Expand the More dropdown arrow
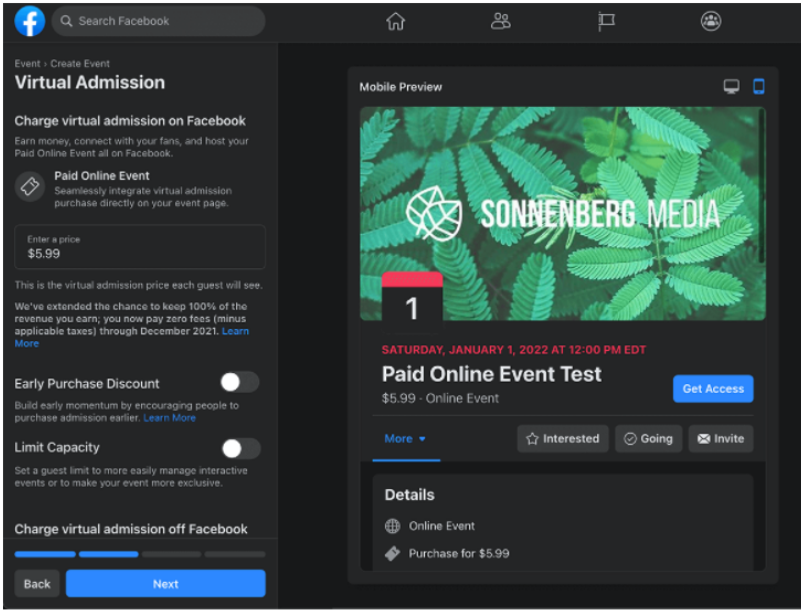 422,439
